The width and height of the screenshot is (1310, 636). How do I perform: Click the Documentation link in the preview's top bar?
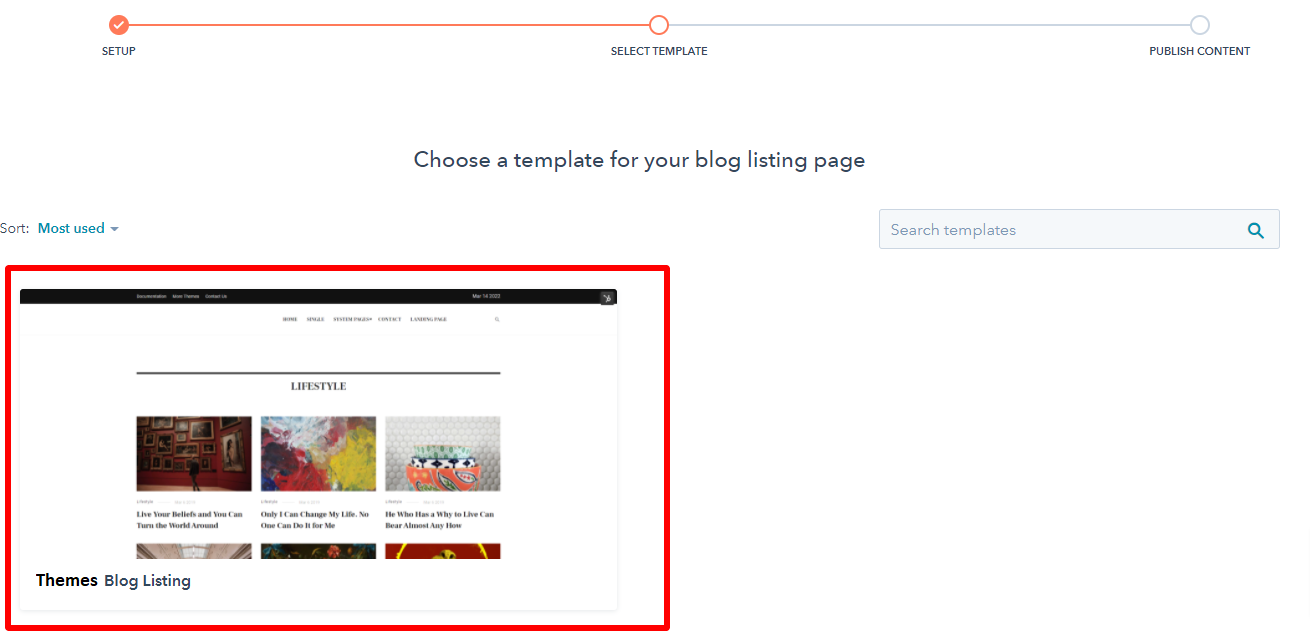click(152, 296)
